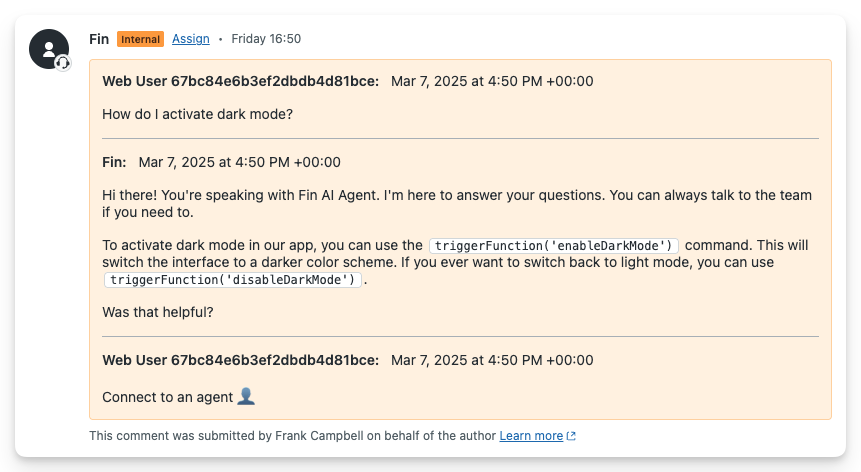Click the Frank Campbell submission note
This screenshot has width=861, height=472.
click(x=292, y=436)
